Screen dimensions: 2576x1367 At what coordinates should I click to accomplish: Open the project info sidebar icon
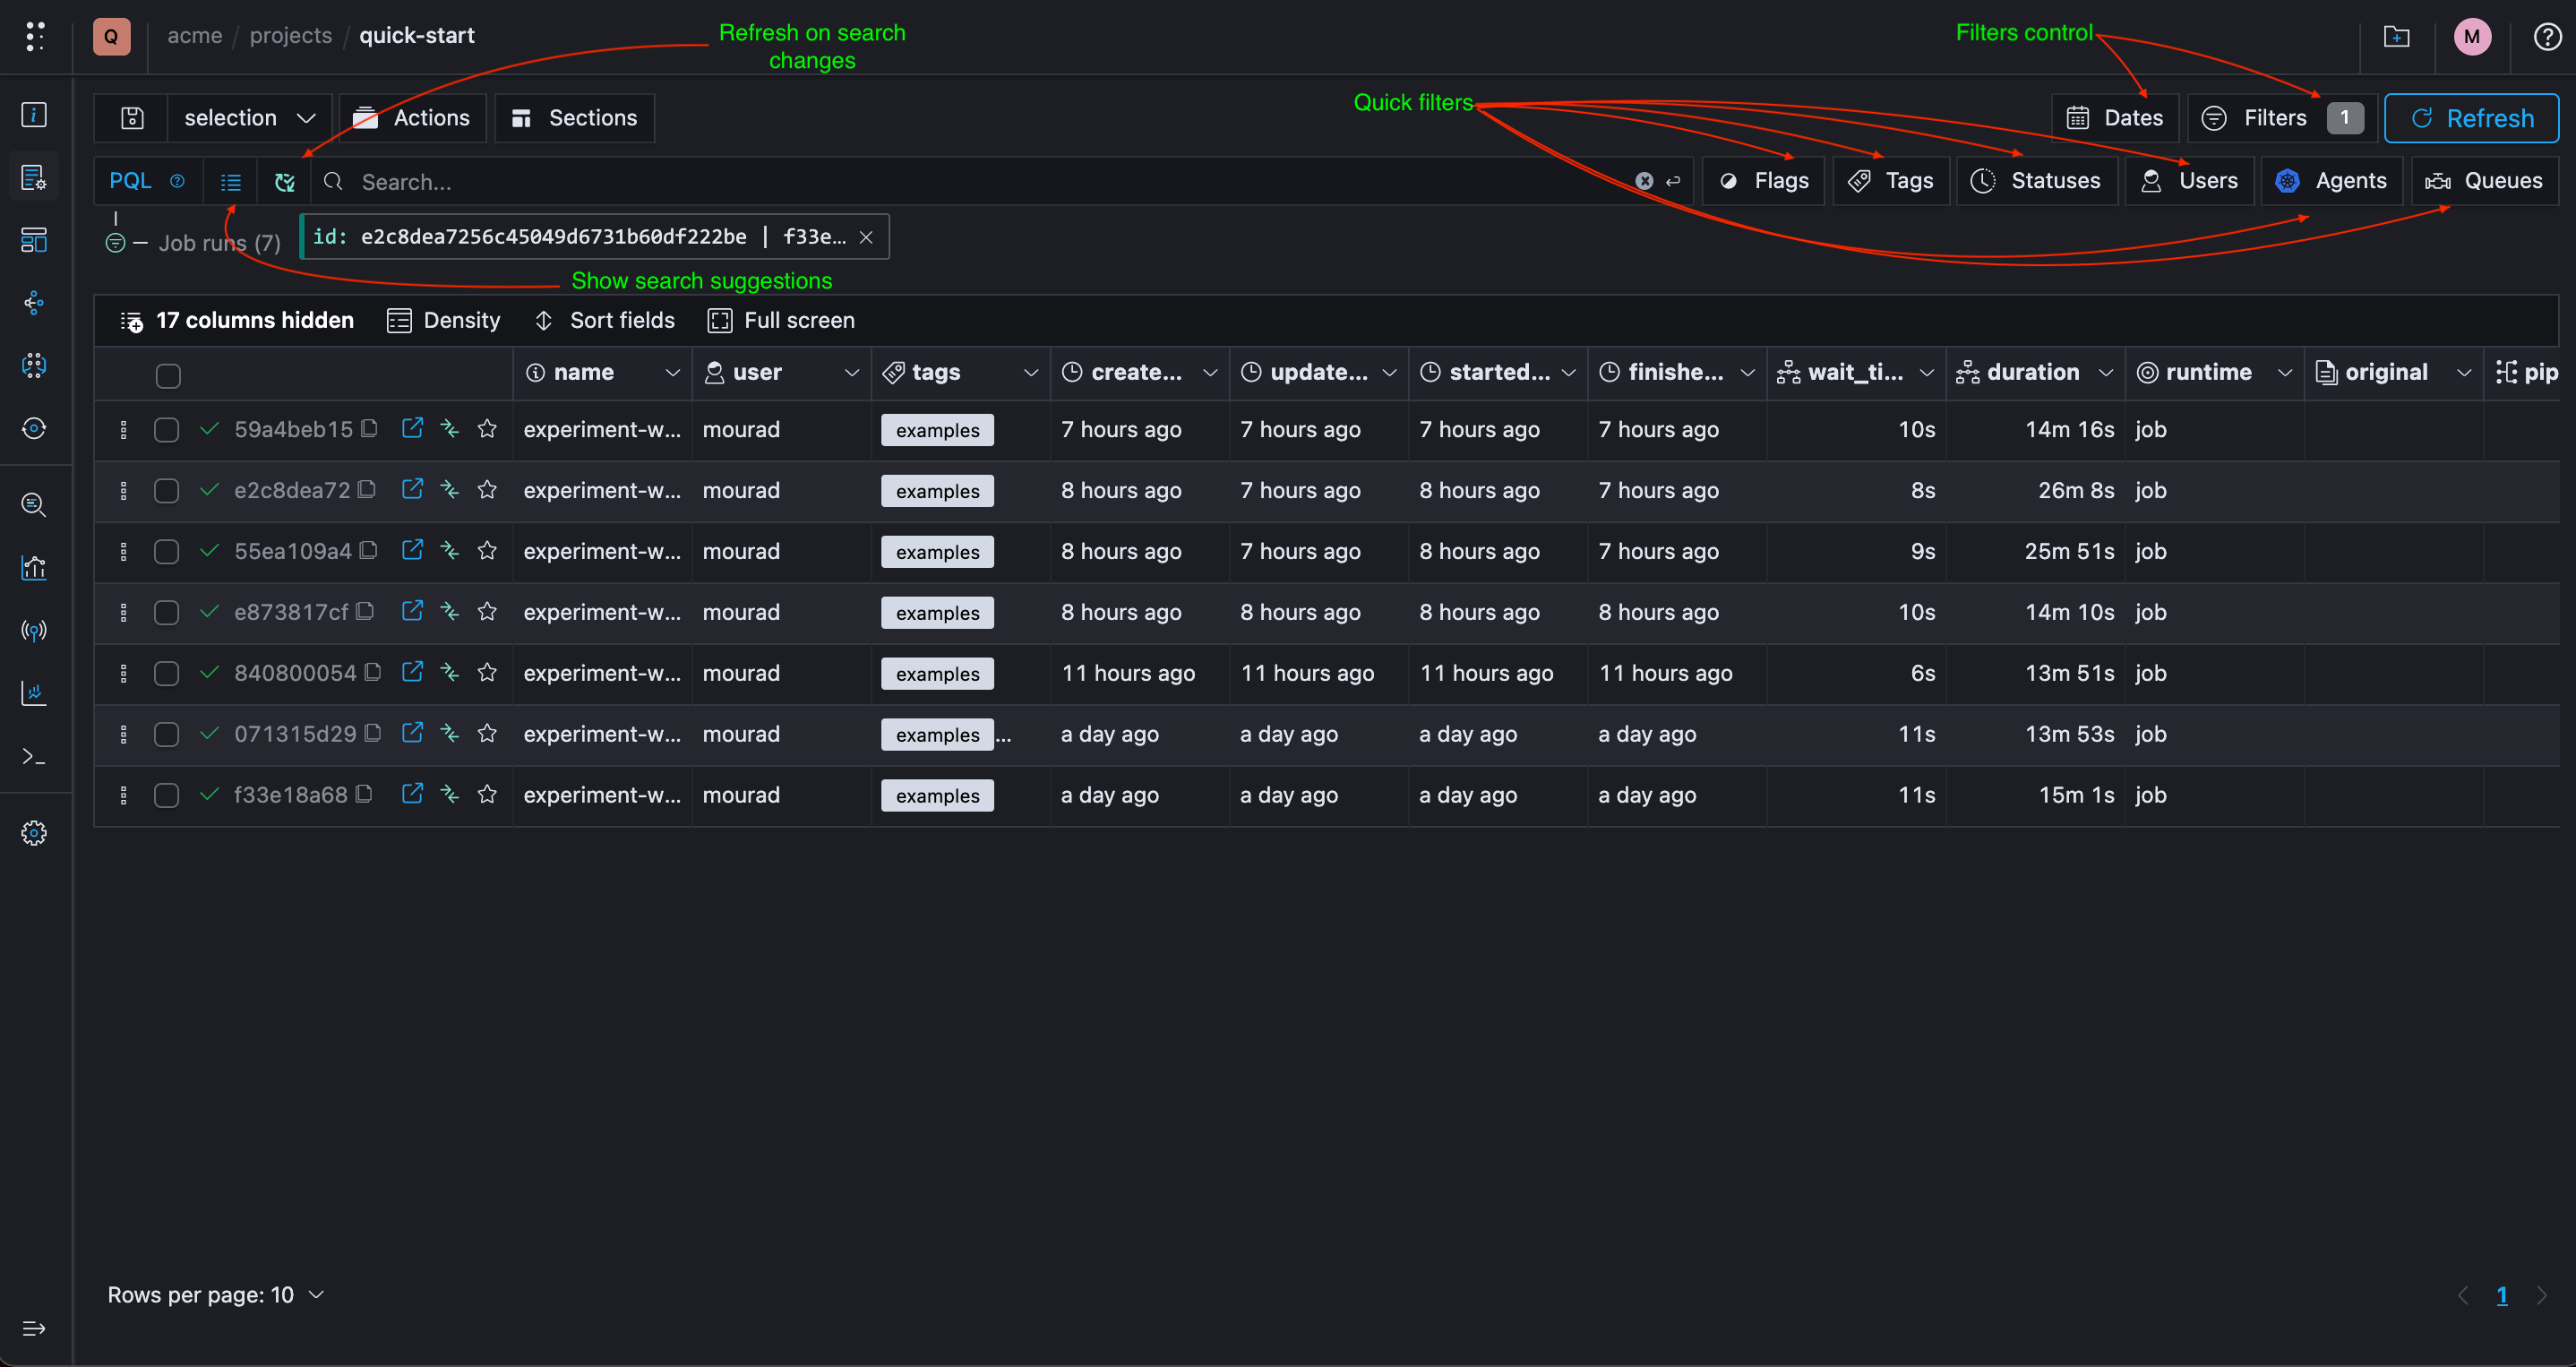pyautogui.click(x=34, y=115)
